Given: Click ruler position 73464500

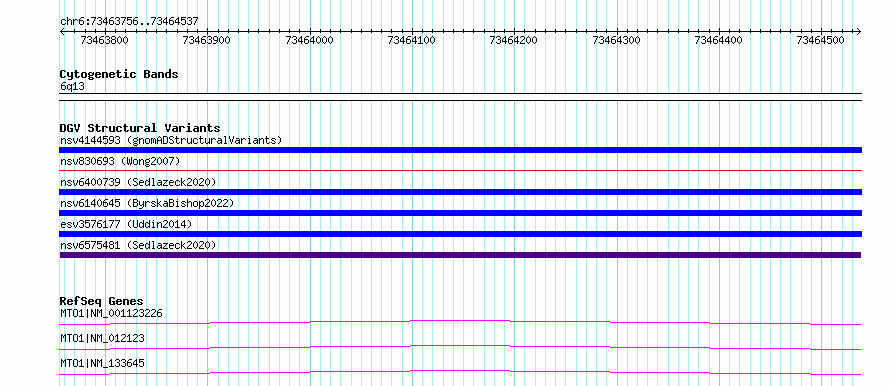Looking at the screenshot, I should 821,40.
